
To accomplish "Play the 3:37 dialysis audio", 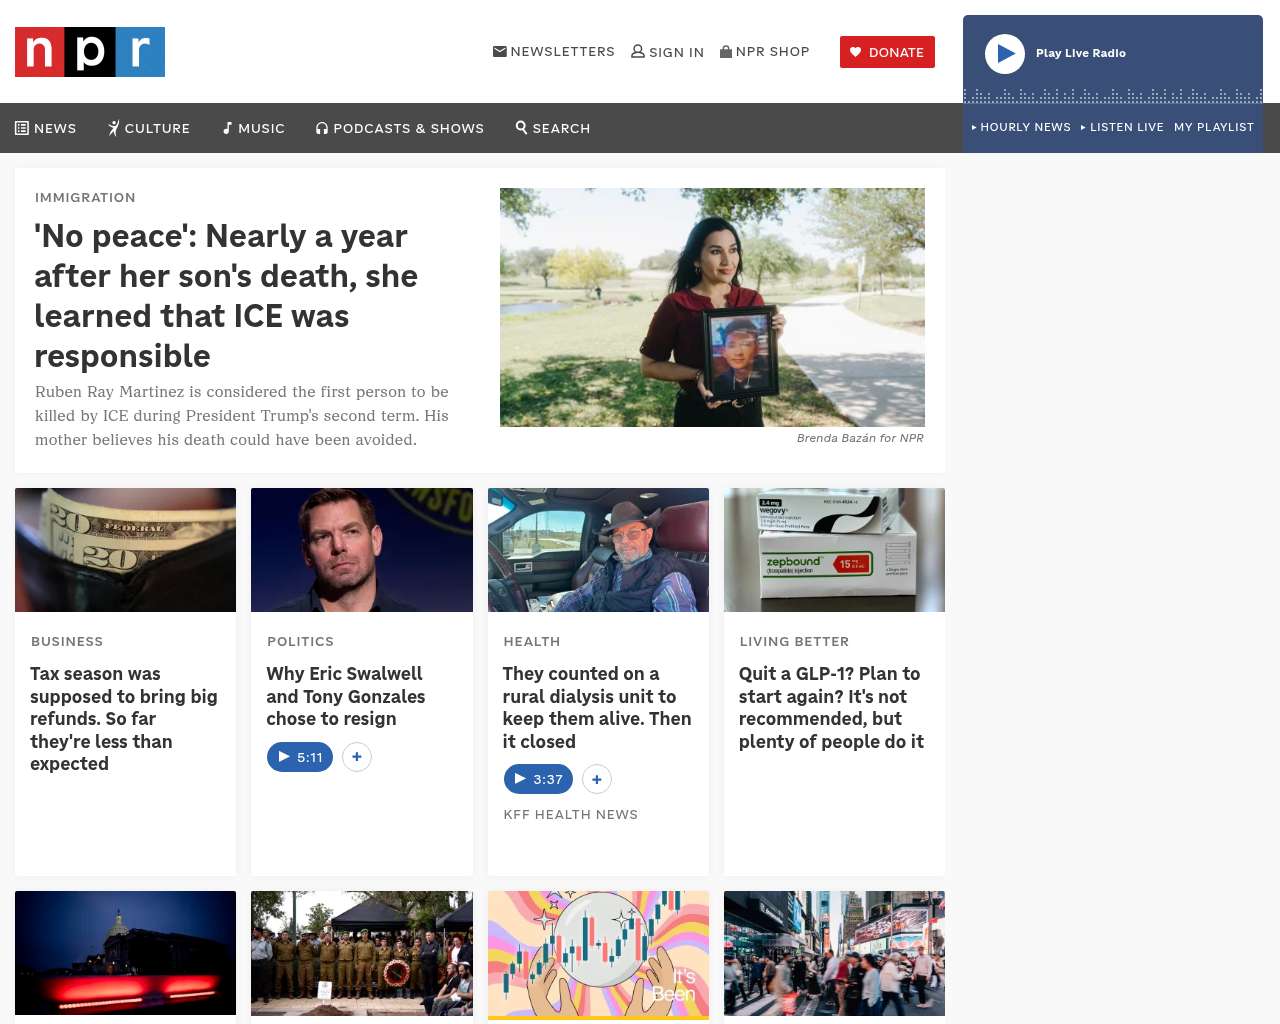I will pos(538,779).
